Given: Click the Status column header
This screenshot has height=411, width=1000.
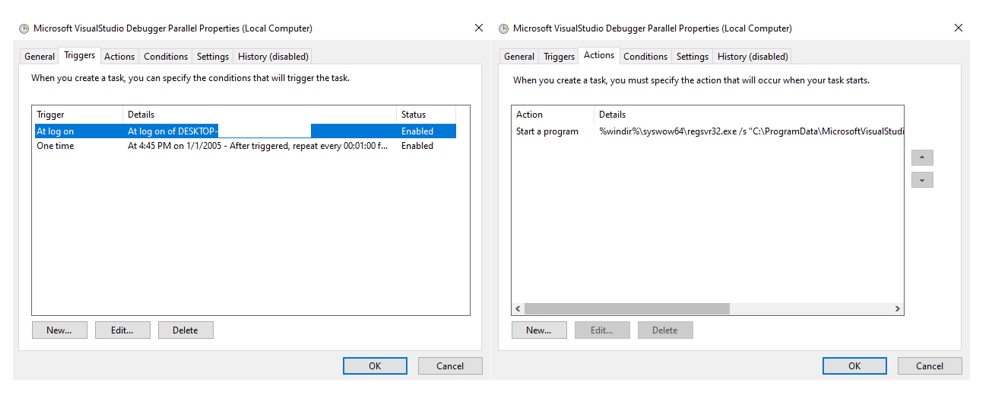Looking at the screenshot, I should click(x=426, y=114).
